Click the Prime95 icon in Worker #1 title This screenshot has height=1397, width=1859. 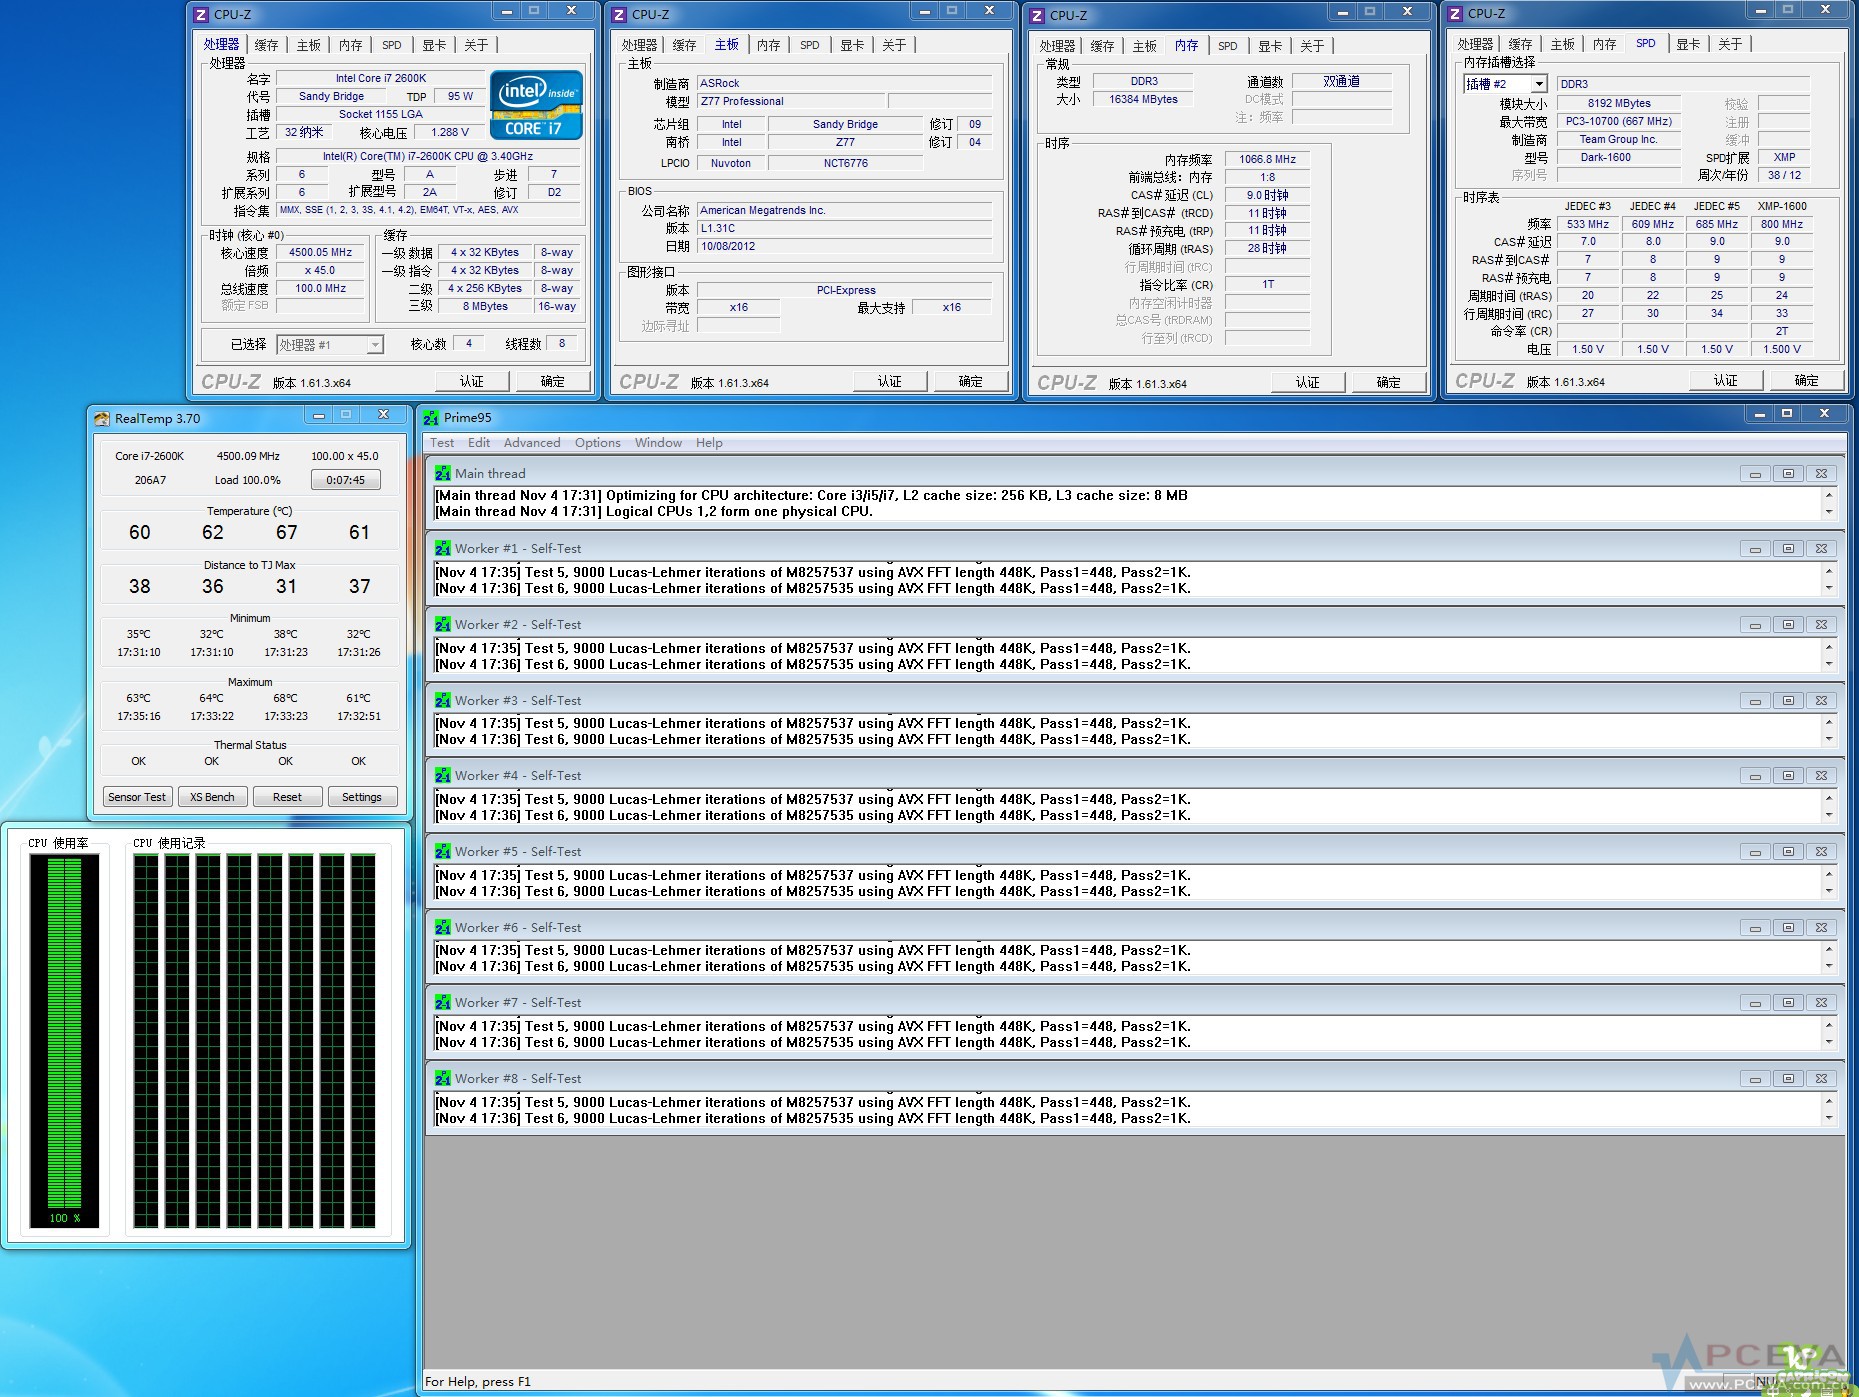(x=443, y=548)
